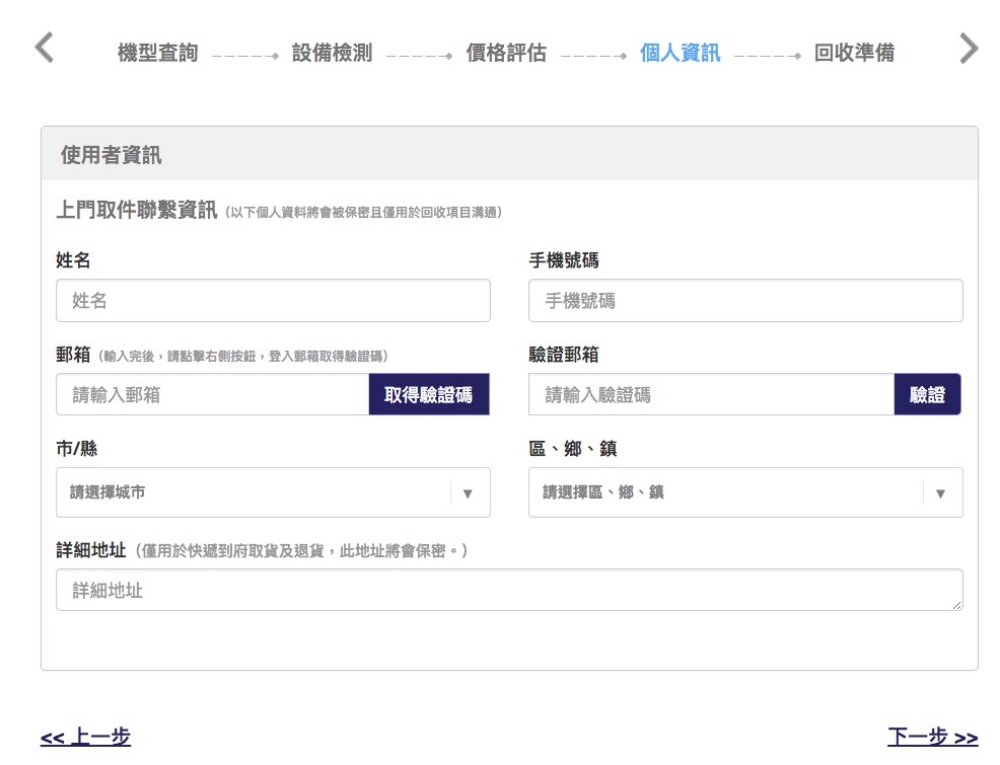Screen dimensions: 1000x765
Task: Proceed via the 下一步 >> link
Action: 932,738
